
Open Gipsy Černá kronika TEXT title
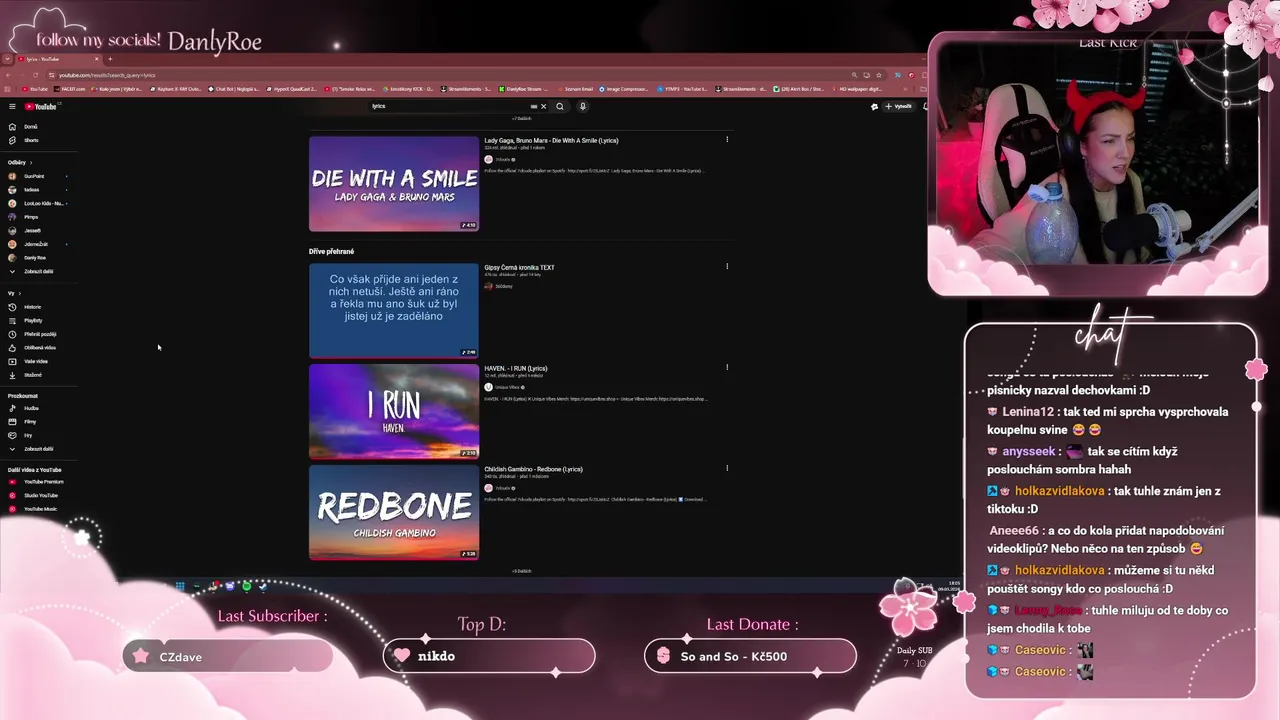coord(519,268)
